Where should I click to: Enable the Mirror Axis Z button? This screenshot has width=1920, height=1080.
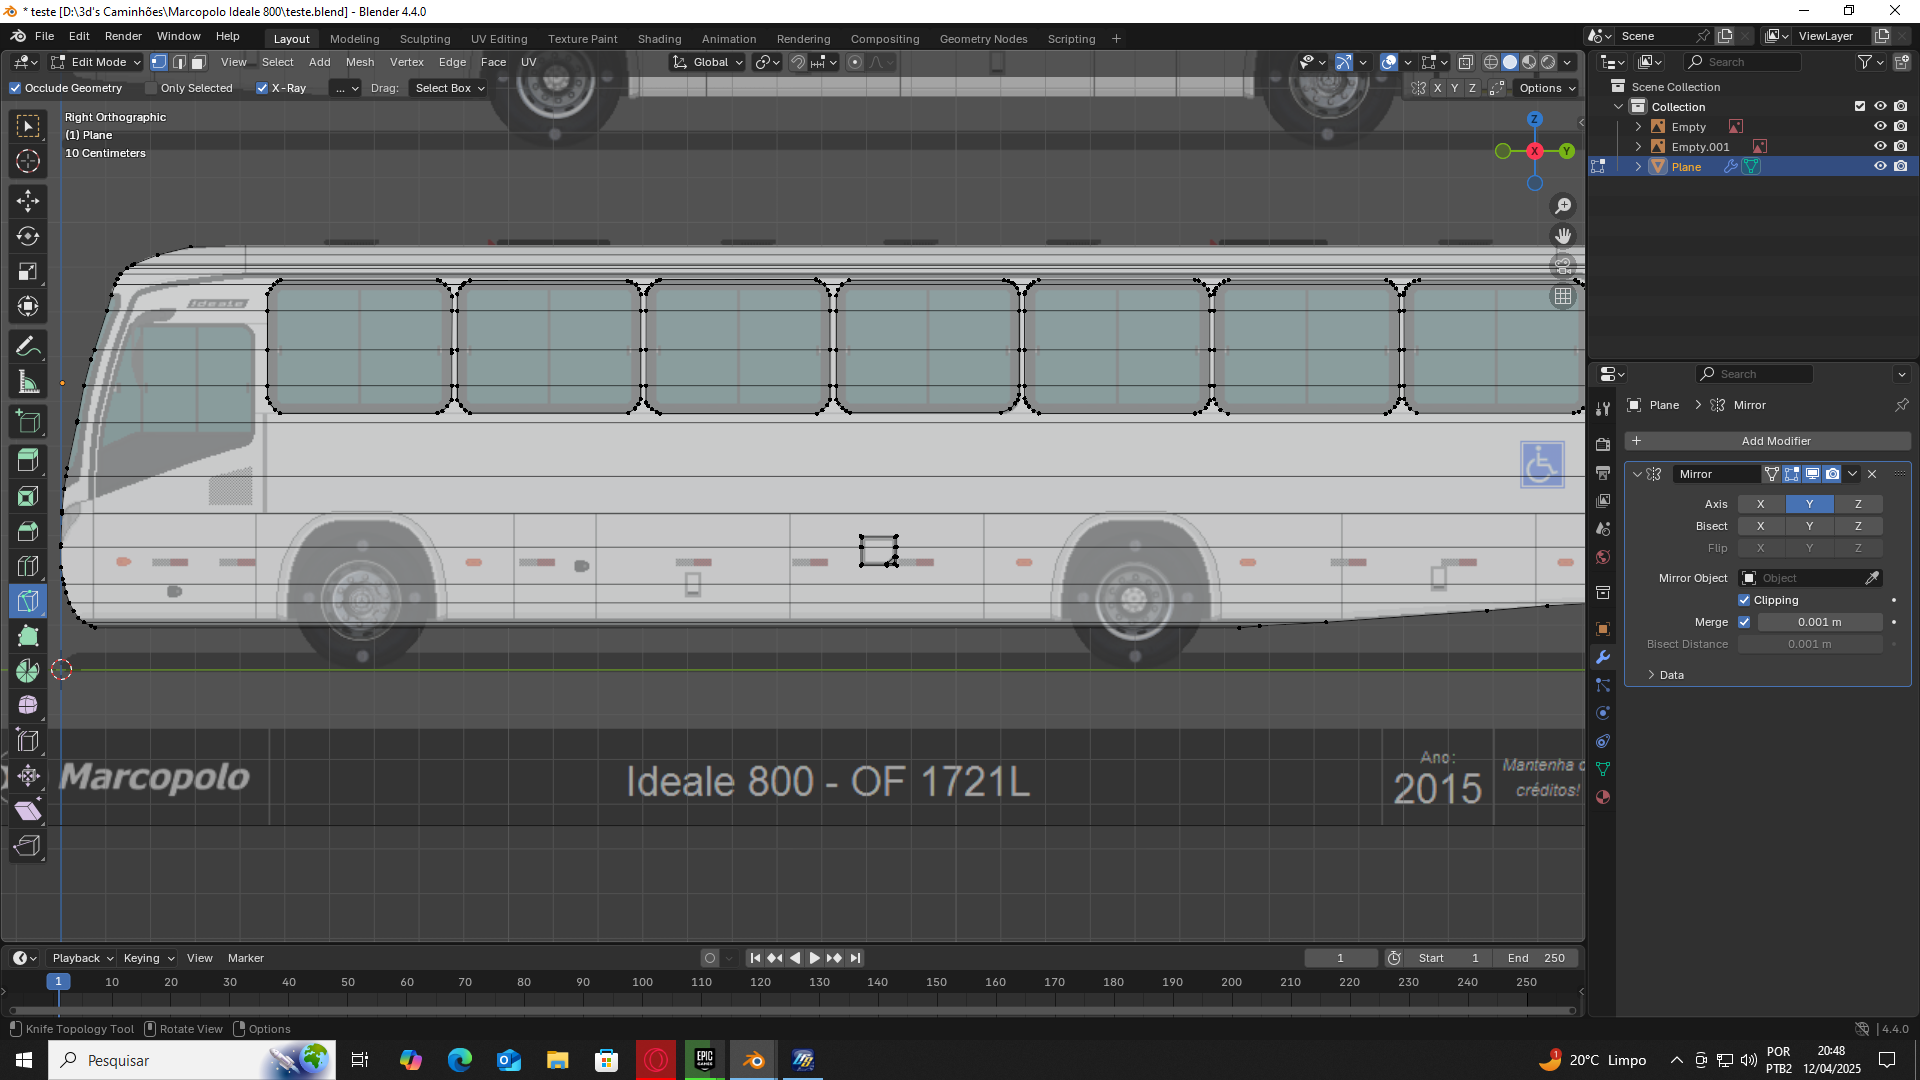[x=1858, y=504]
